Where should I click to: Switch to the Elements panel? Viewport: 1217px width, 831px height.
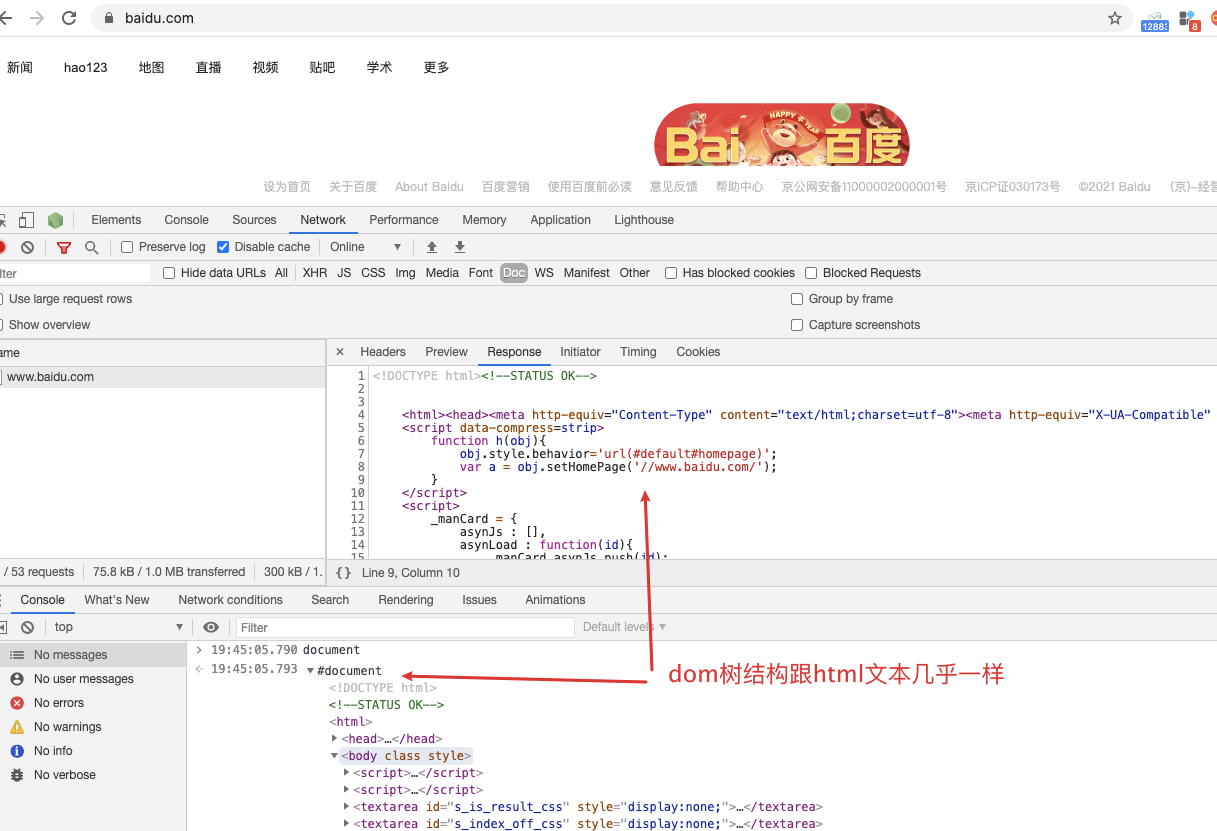coord(116,220)
